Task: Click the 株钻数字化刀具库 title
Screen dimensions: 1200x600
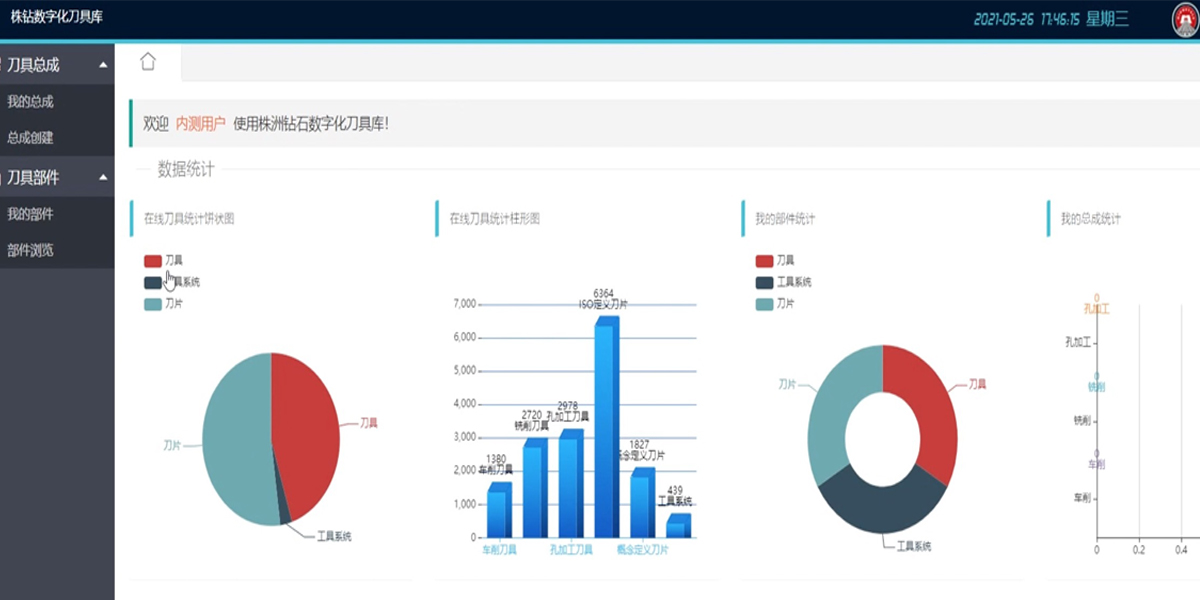Action: pyautogui.click(x=57, y=18)
